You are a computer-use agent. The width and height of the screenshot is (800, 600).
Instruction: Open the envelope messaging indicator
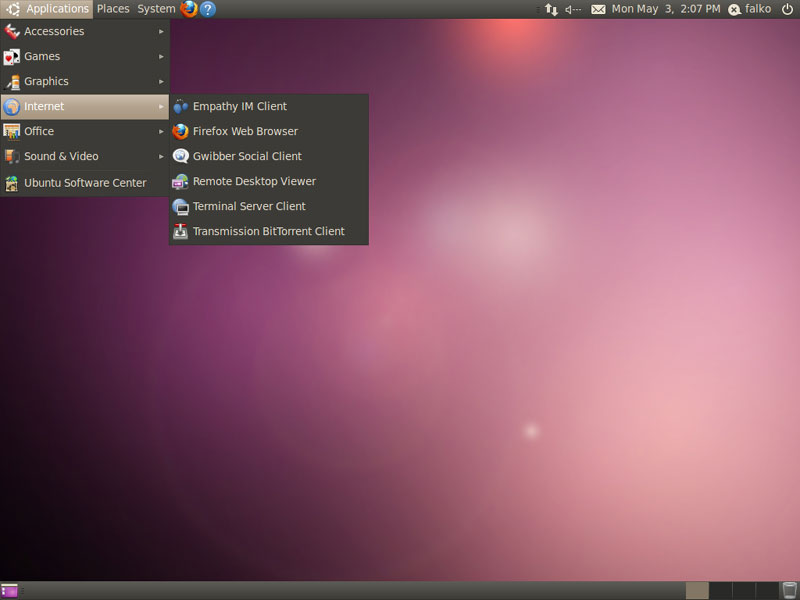coord(598,9)
